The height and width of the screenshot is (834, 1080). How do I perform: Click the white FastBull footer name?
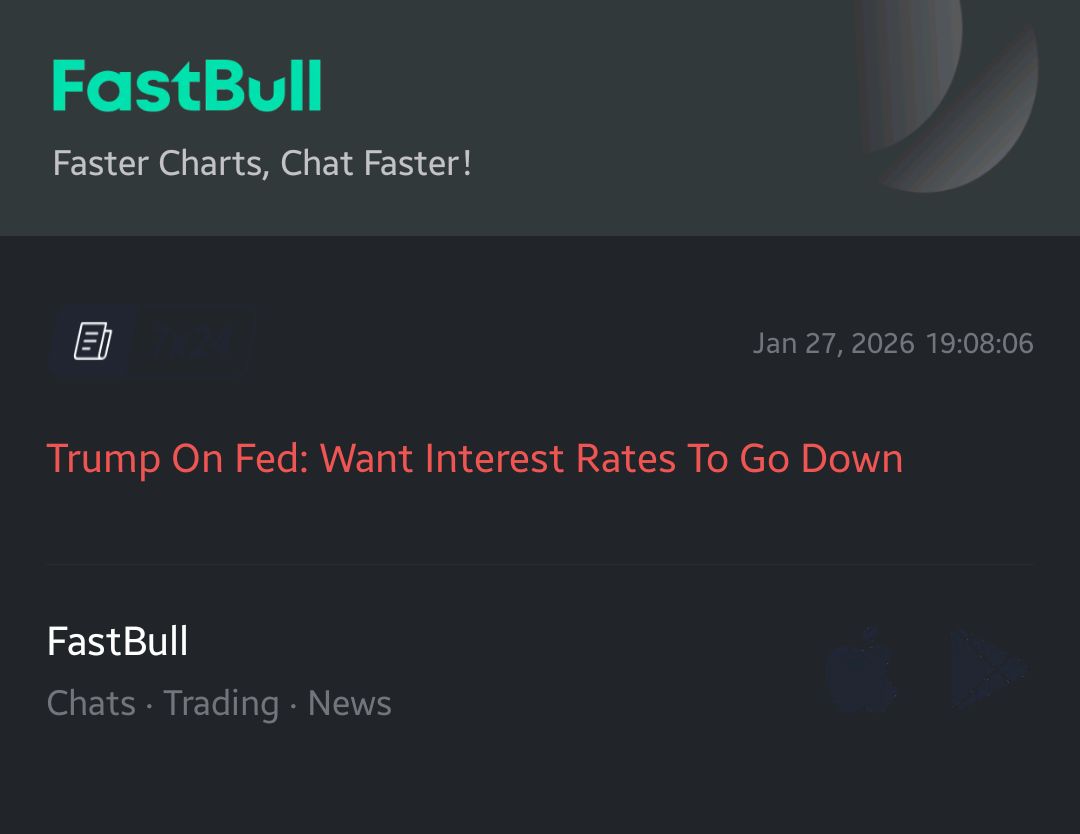click(118, 641)
